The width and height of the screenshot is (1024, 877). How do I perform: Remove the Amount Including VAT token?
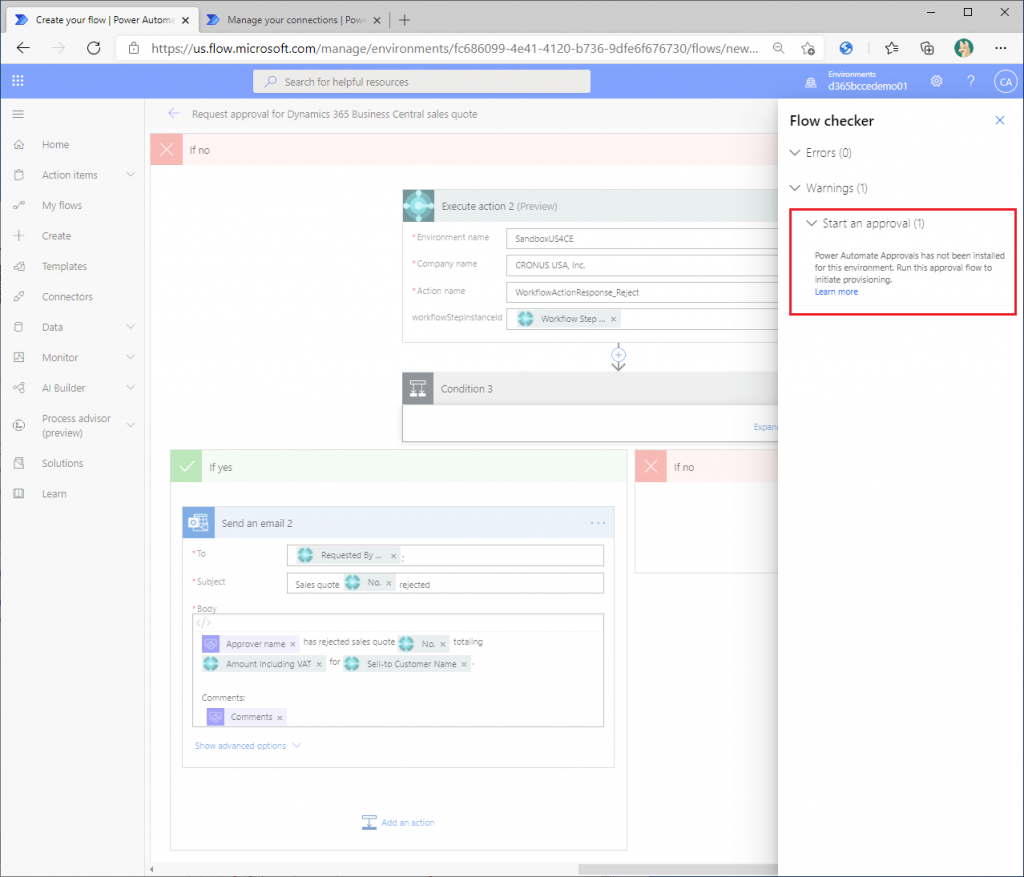pos(319,665)
